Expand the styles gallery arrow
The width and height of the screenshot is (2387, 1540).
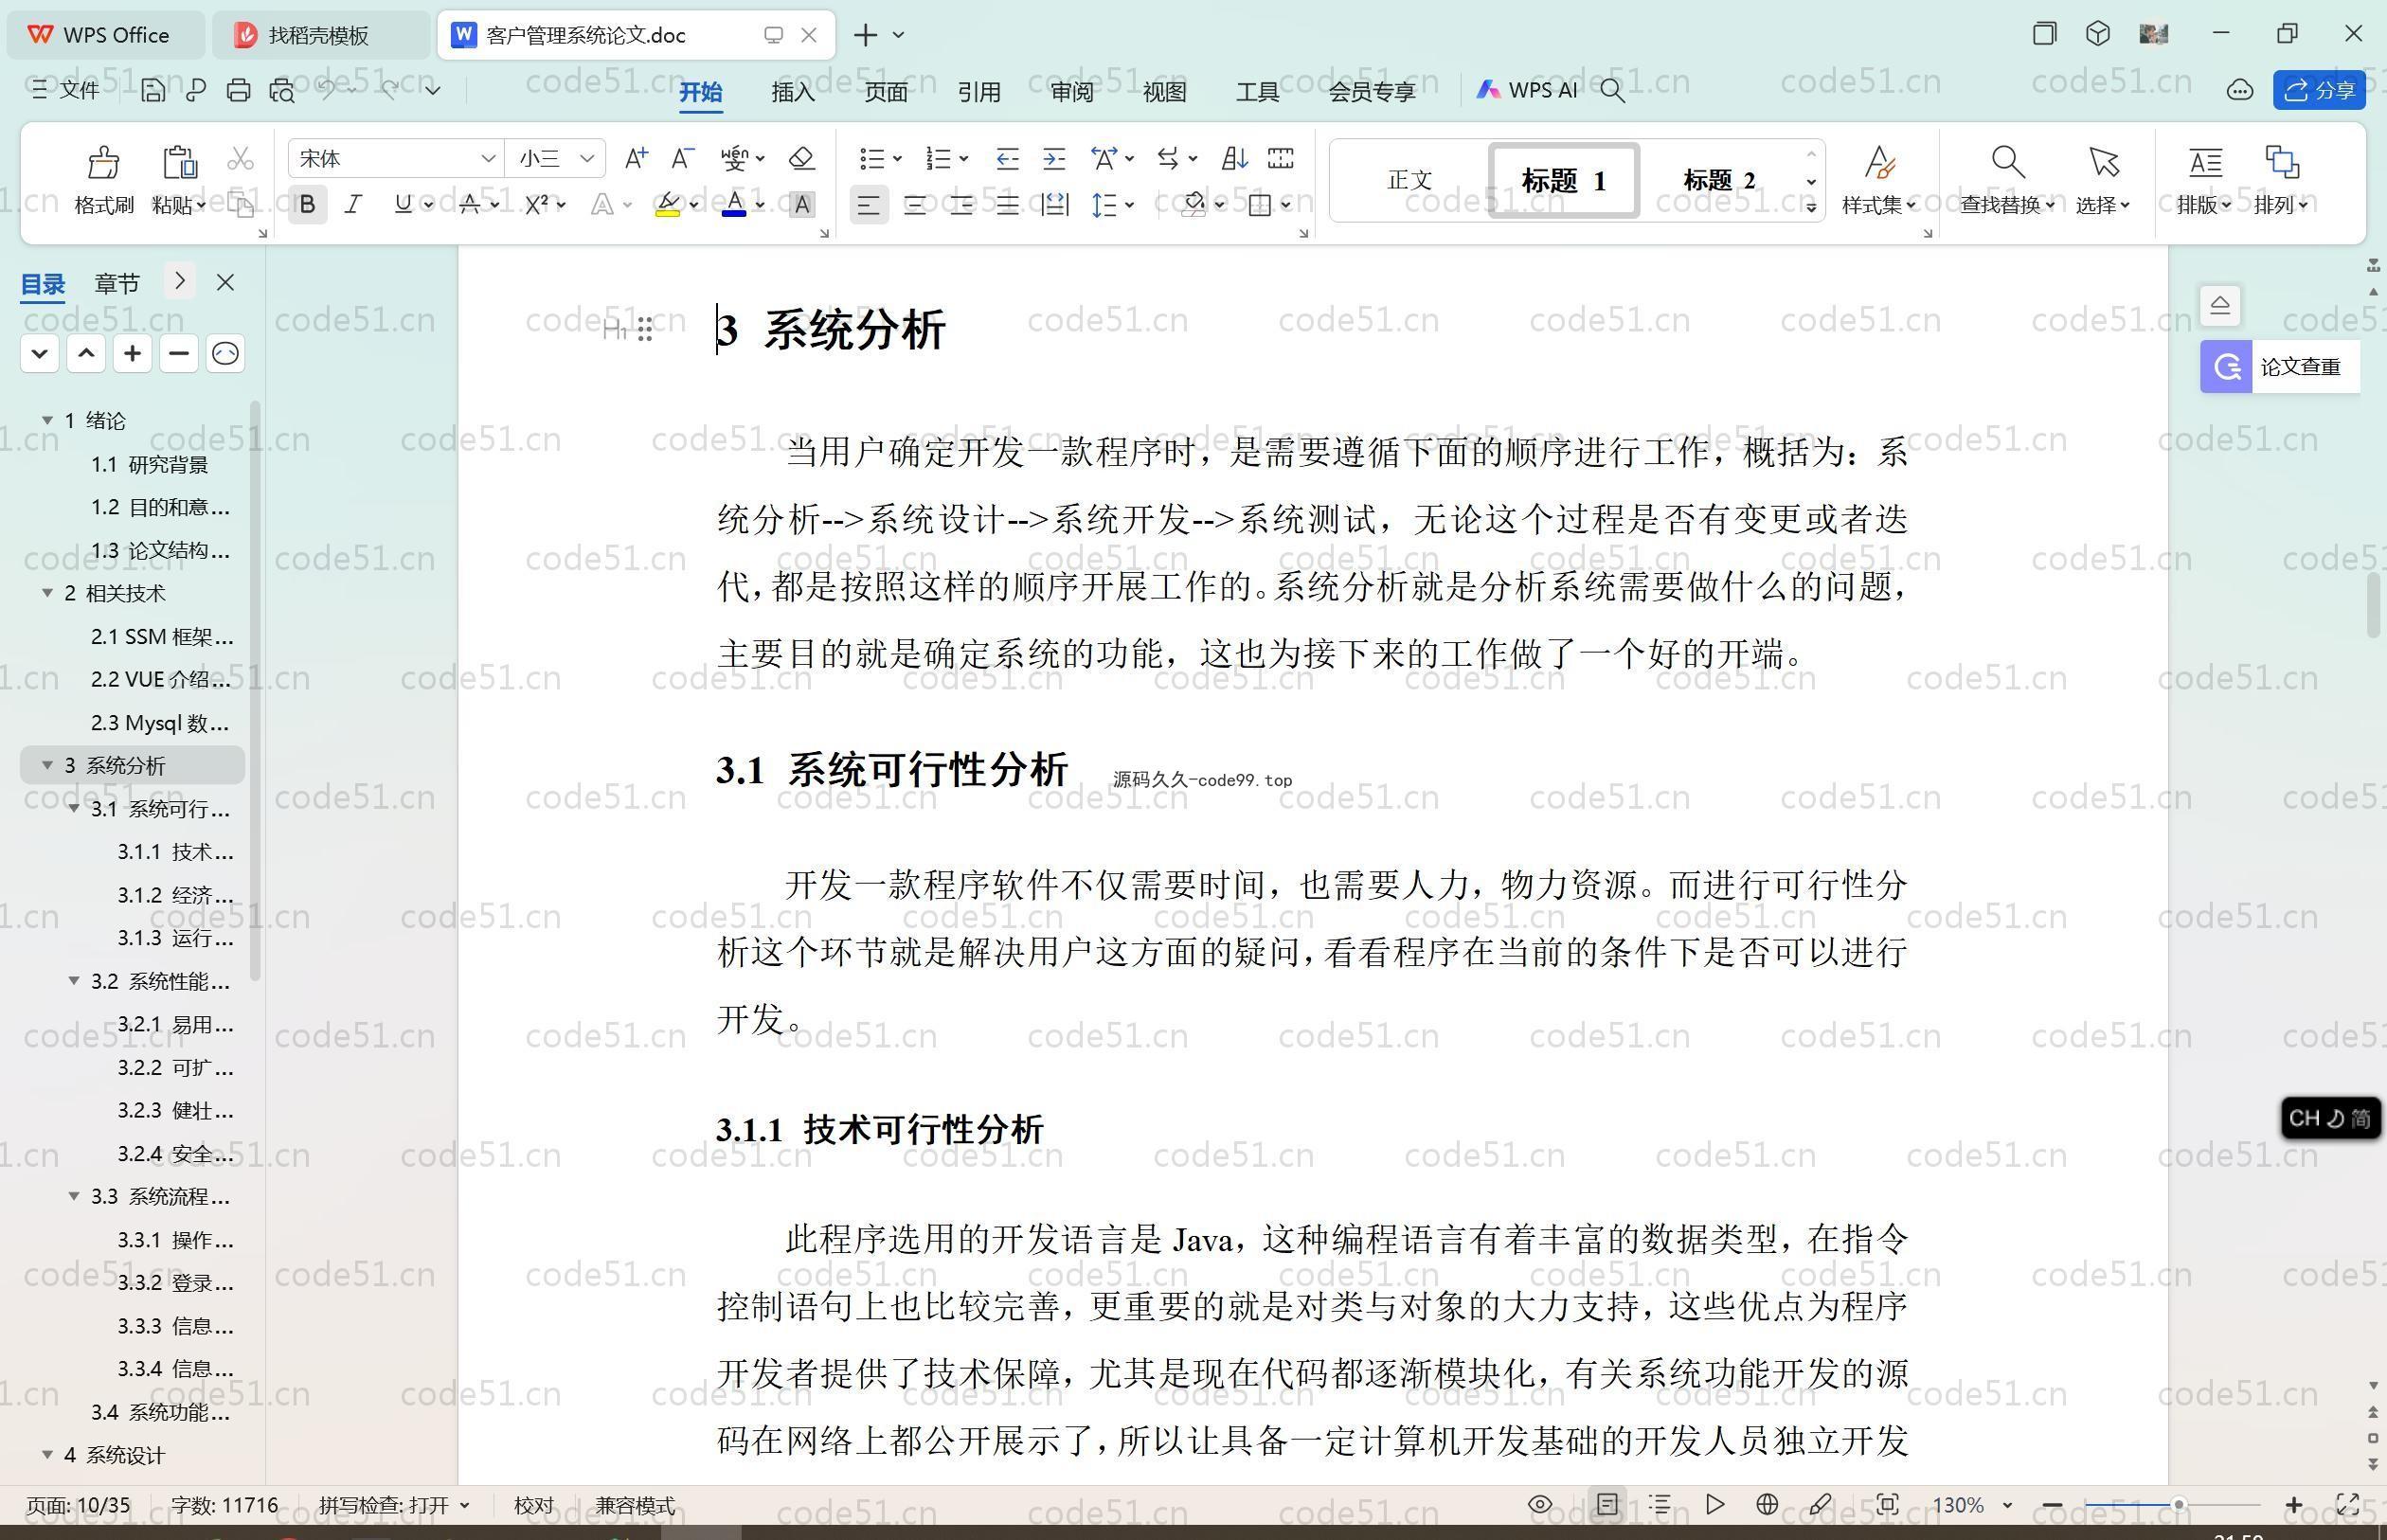(1811, 208)
